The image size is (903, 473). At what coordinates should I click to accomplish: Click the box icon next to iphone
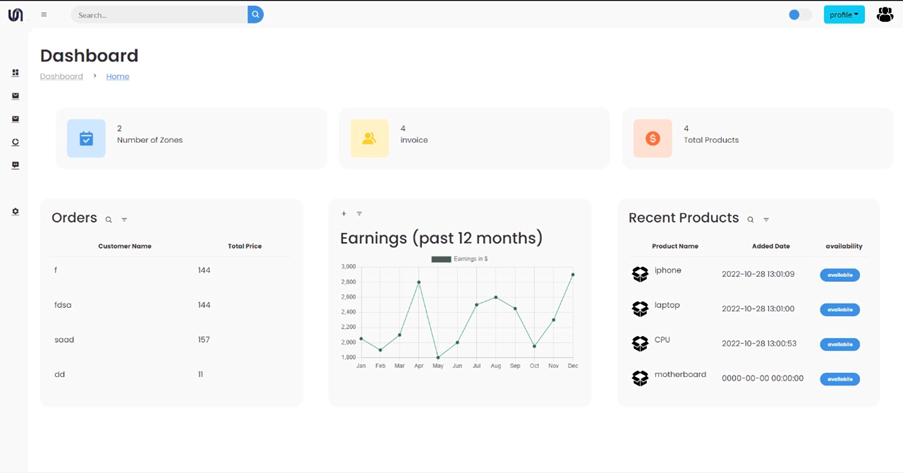point(640,274)
